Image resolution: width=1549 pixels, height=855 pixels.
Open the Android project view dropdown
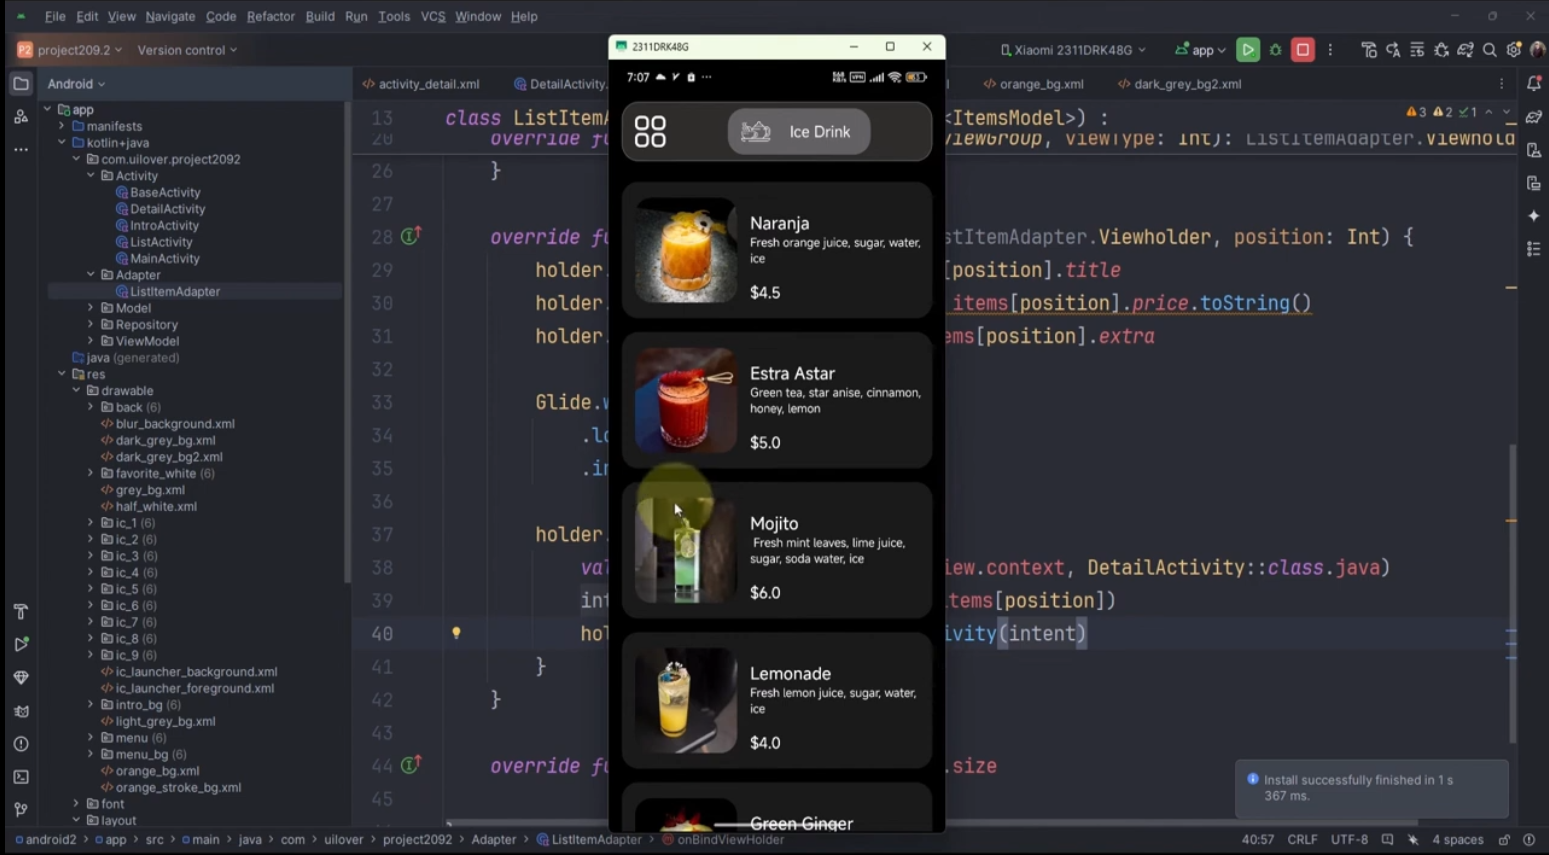76,84
